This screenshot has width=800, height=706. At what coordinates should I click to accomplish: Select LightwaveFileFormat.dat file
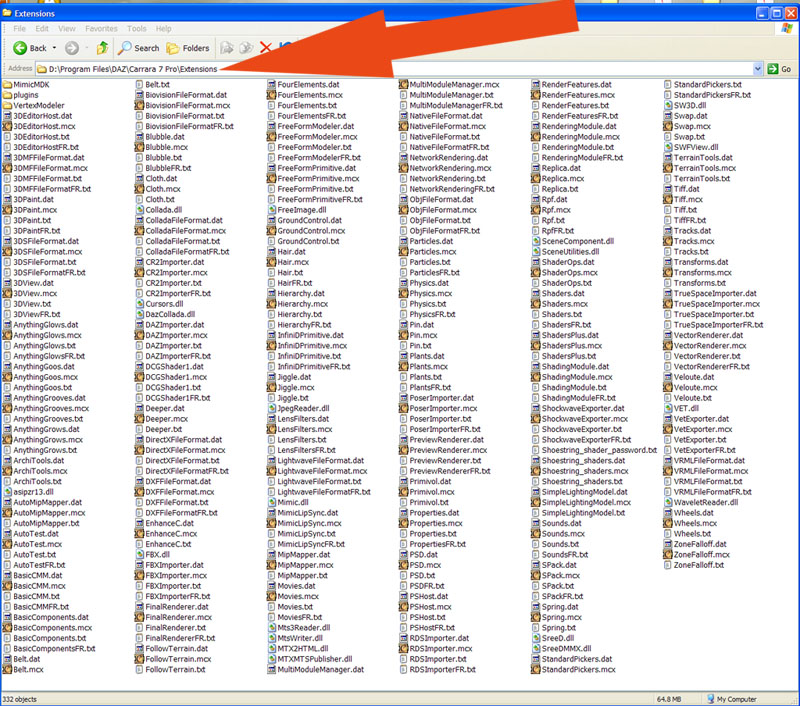point(315,461)
